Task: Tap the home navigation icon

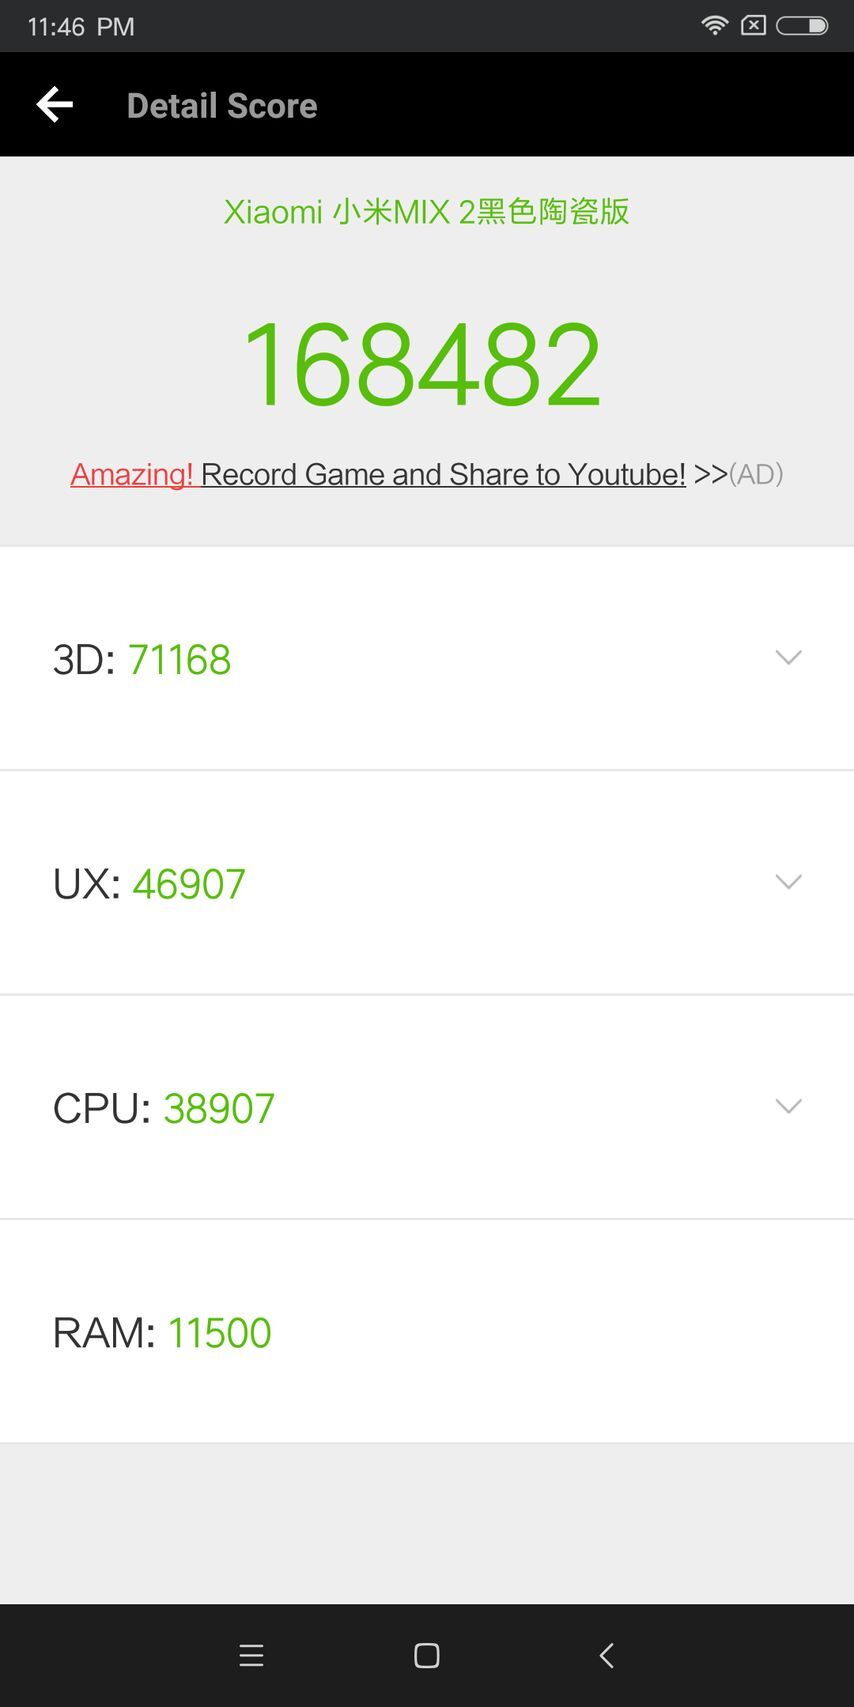Action: [x=426, y=1655]
